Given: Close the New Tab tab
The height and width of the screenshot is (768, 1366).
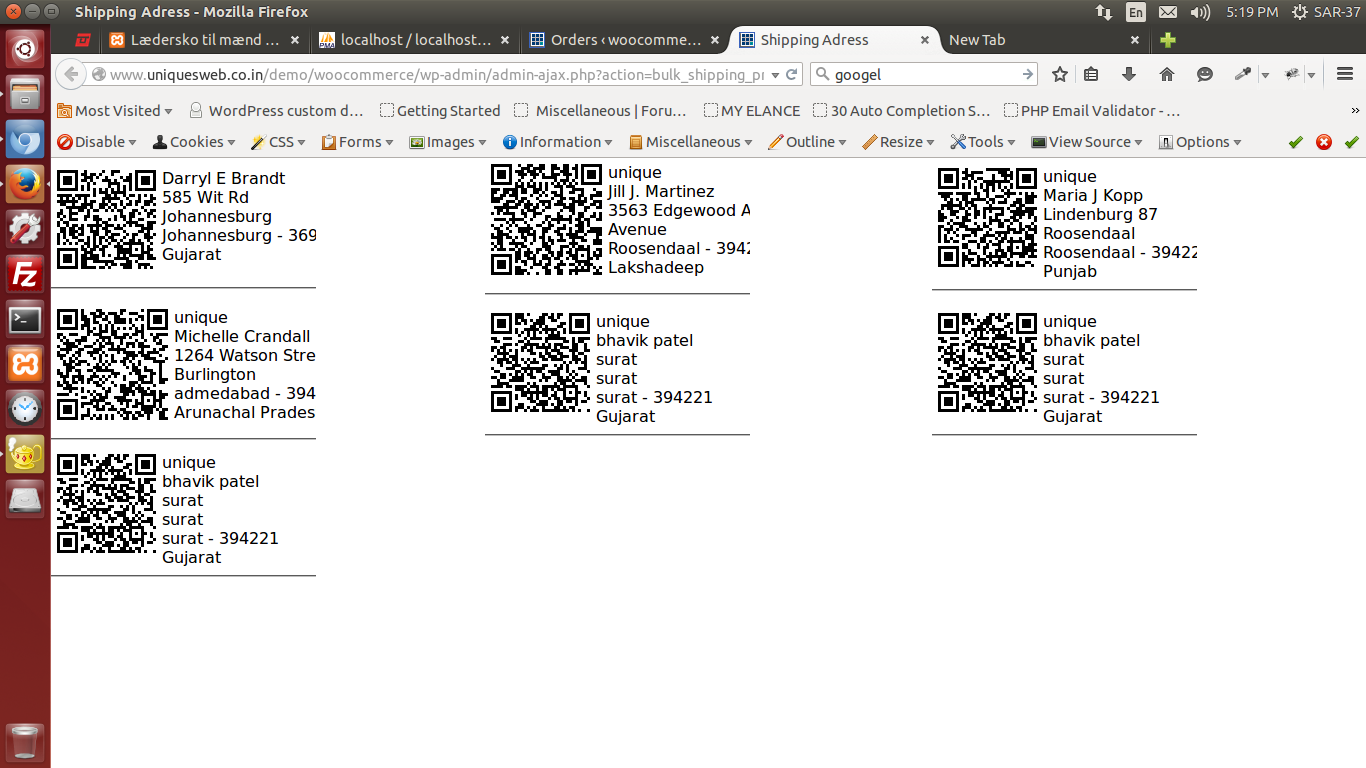Looking at the screenshot, I should tap(1135, 40).
